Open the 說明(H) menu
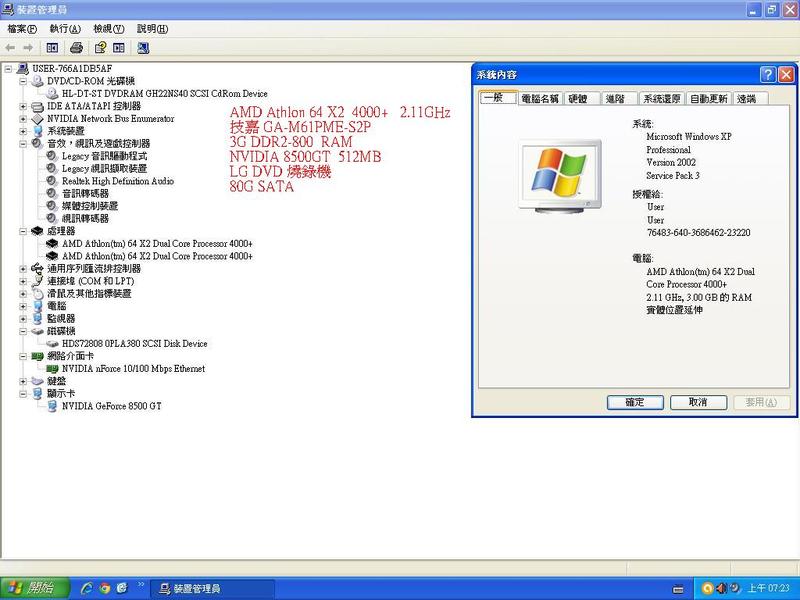Viewport: 800px width, 600px height. pos(152,29)
